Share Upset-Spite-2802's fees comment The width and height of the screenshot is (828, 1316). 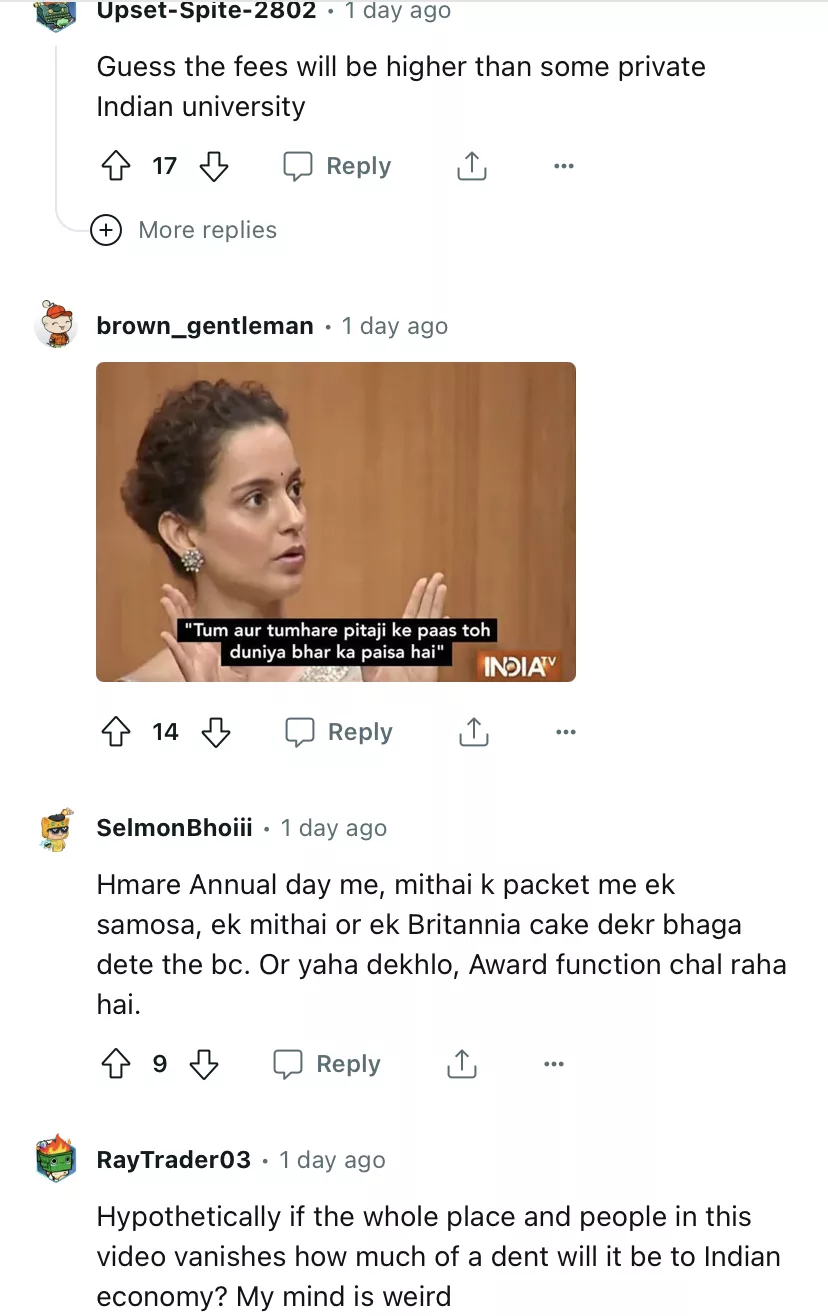click(x=472, y=166)
